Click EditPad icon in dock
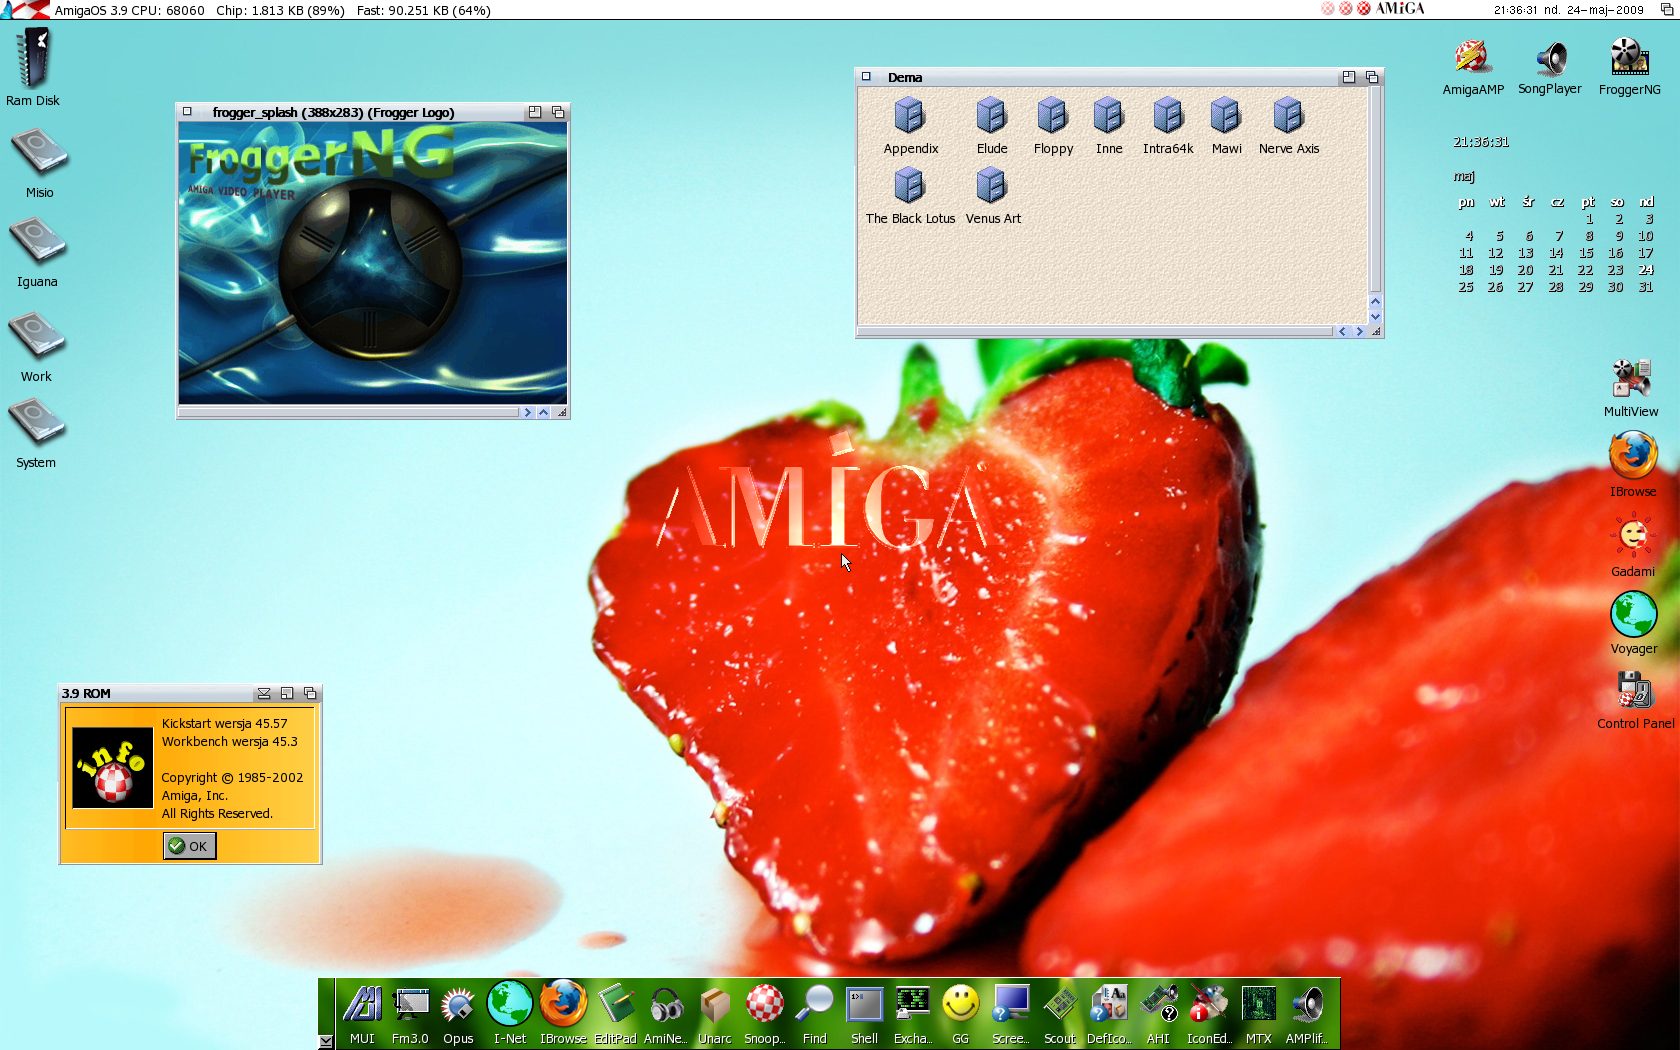 coord(615,1012)
